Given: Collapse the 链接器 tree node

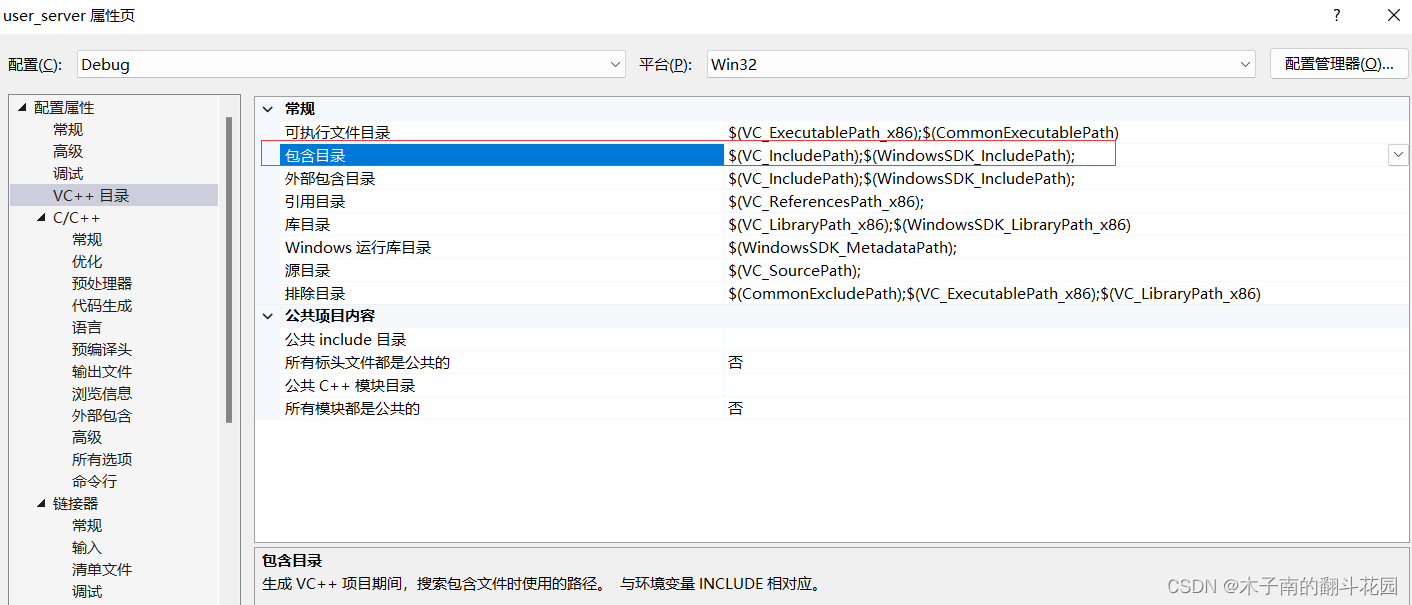Looking at the screenshot, I should 40,503.
